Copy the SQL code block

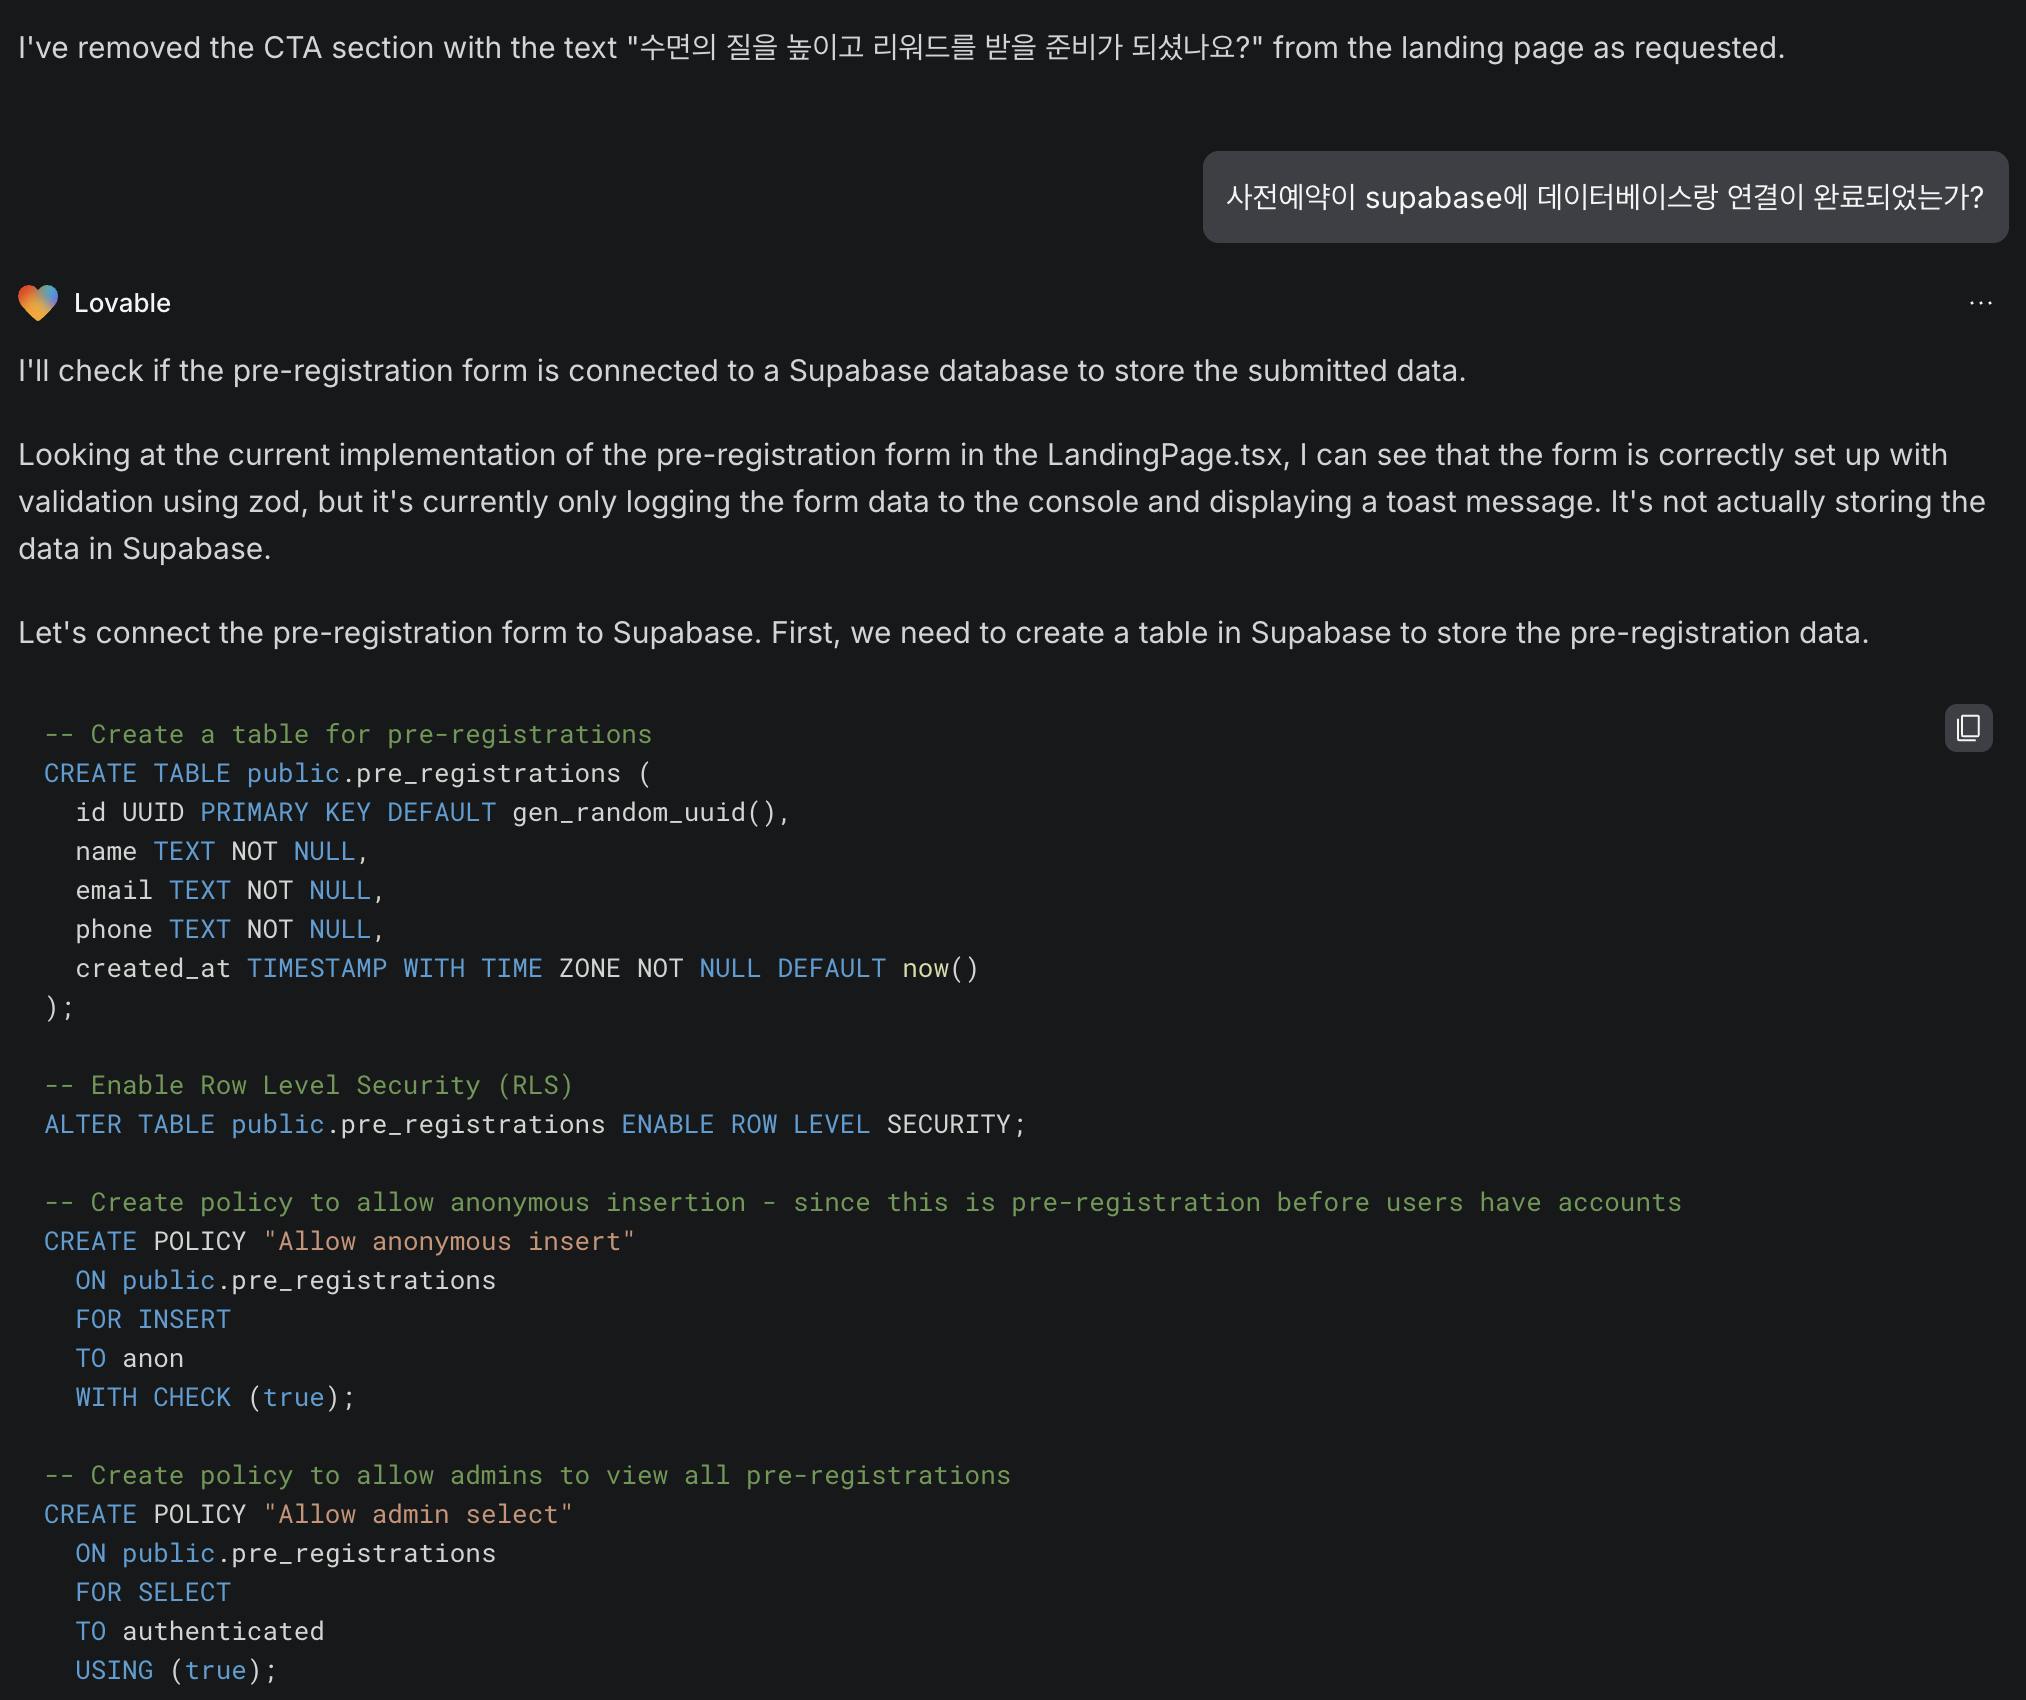(1968, 727)
